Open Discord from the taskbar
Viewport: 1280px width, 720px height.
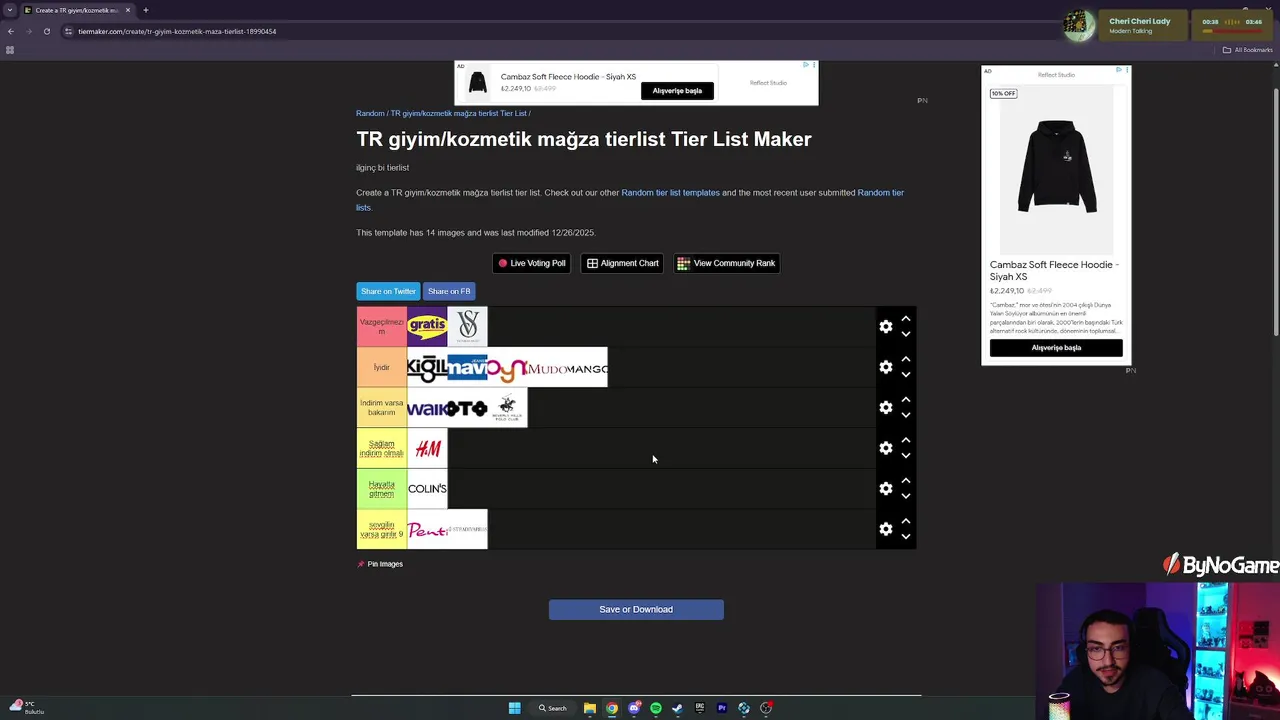point(634,708)
